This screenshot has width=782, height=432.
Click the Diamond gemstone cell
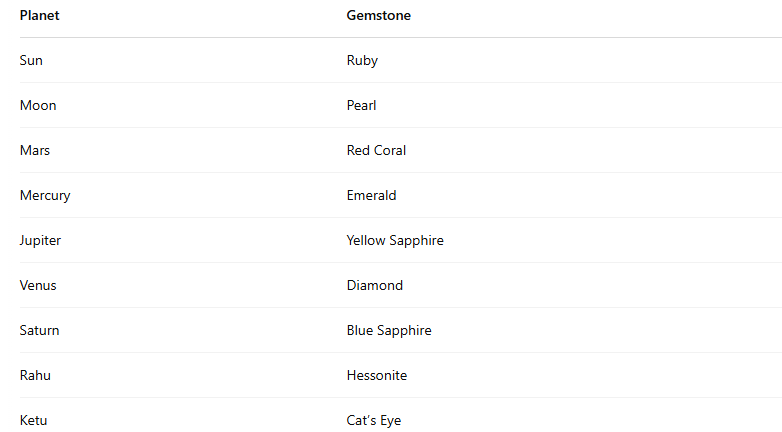click(x=375, y=286)
